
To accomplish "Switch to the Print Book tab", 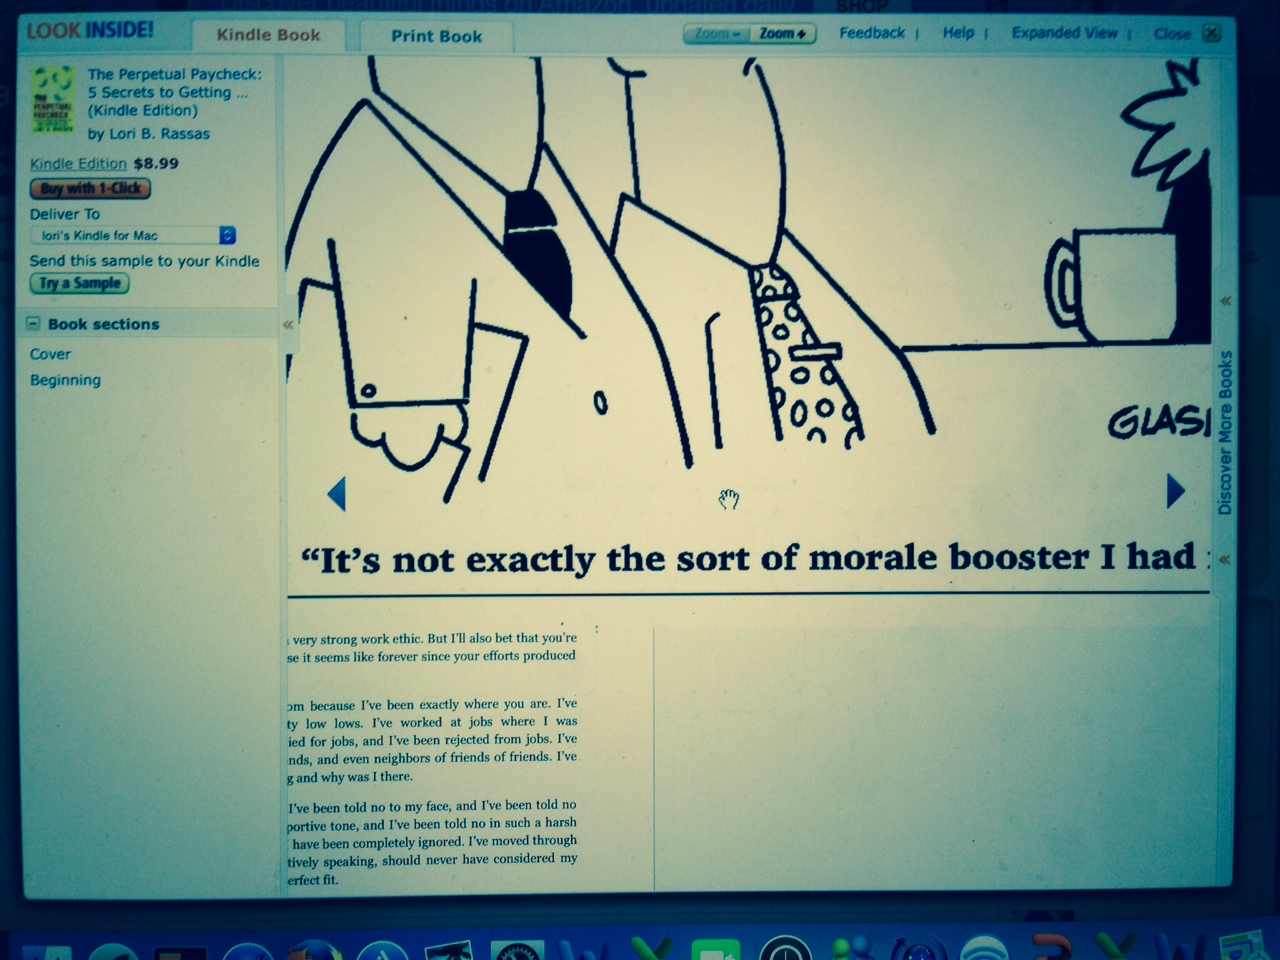I will click(436, 36).
